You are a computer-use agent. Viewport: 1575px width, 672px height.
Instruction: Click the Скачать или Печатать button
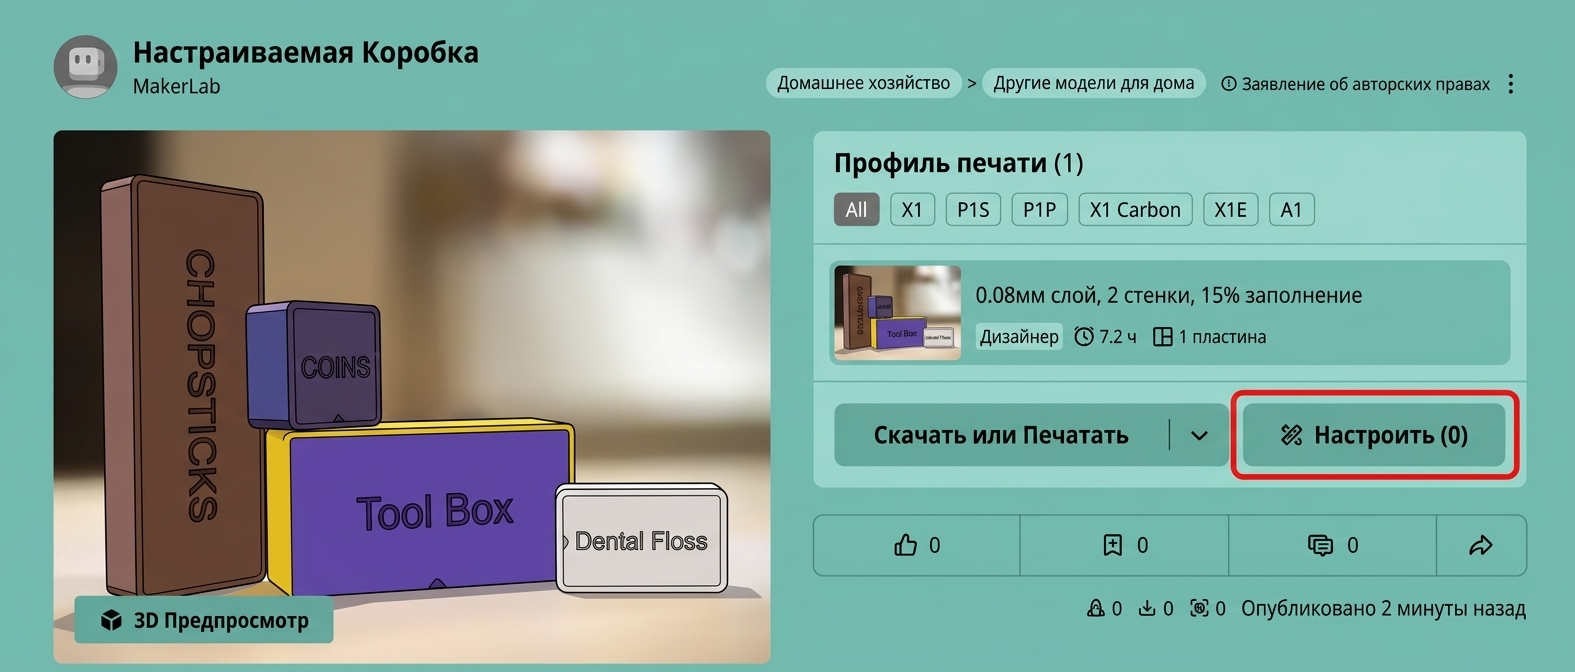pyautogui.click(x=1001, y=435)
